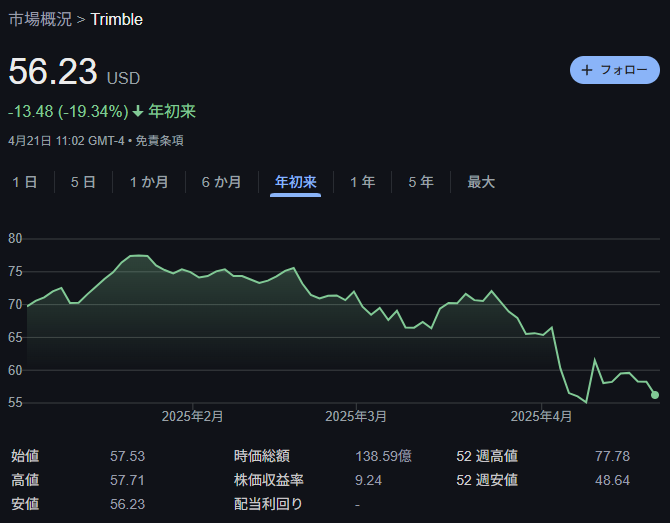Click the 56.23 current price
The width and height of the screenshot is (670, 523).
[x=53, y=72]
